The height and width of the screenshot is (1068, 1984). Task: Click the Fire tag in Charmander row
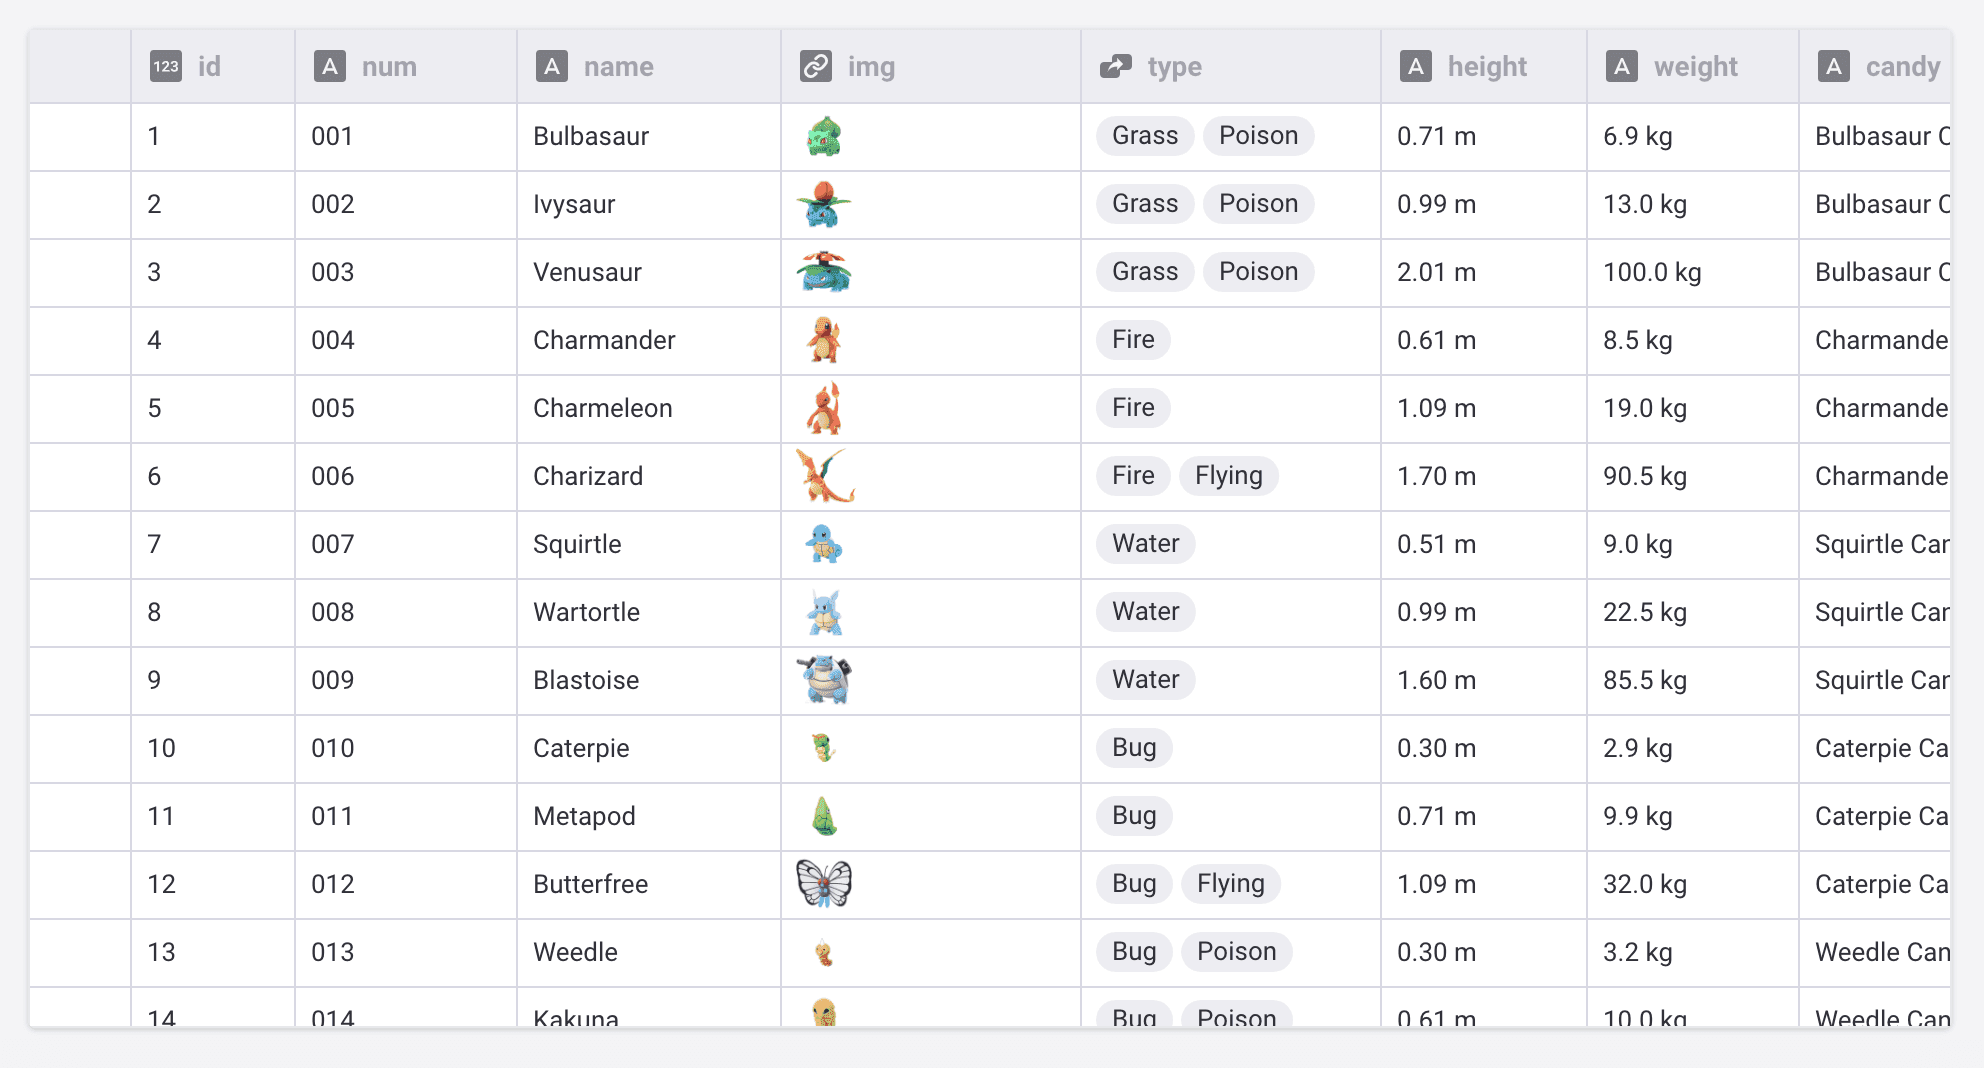pyautogui.click(x=1133, y=340)
